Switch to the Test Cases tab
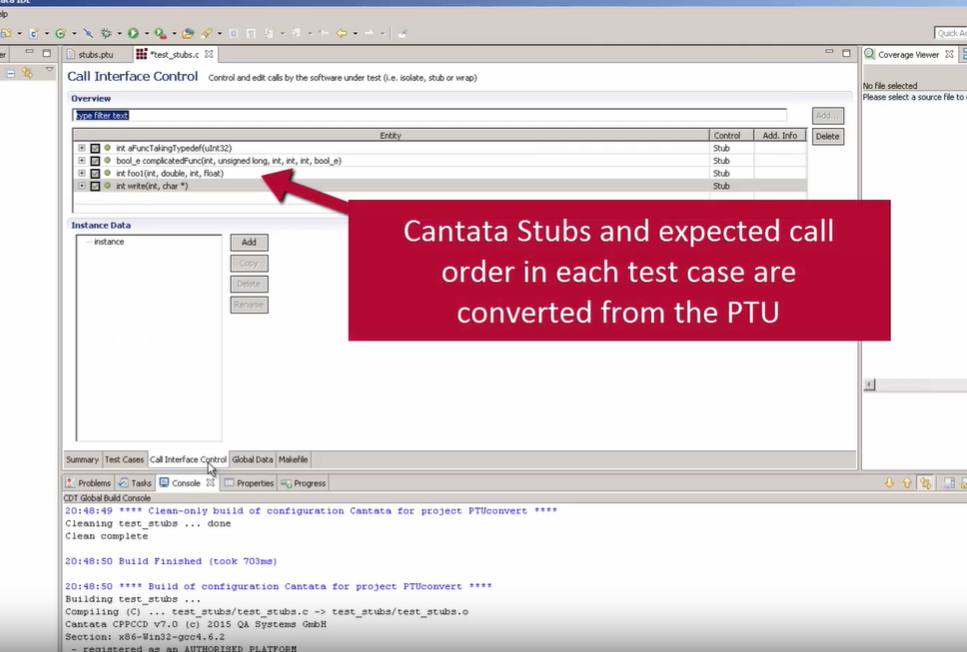Screen dimensions: 967x652 [124, 460]
